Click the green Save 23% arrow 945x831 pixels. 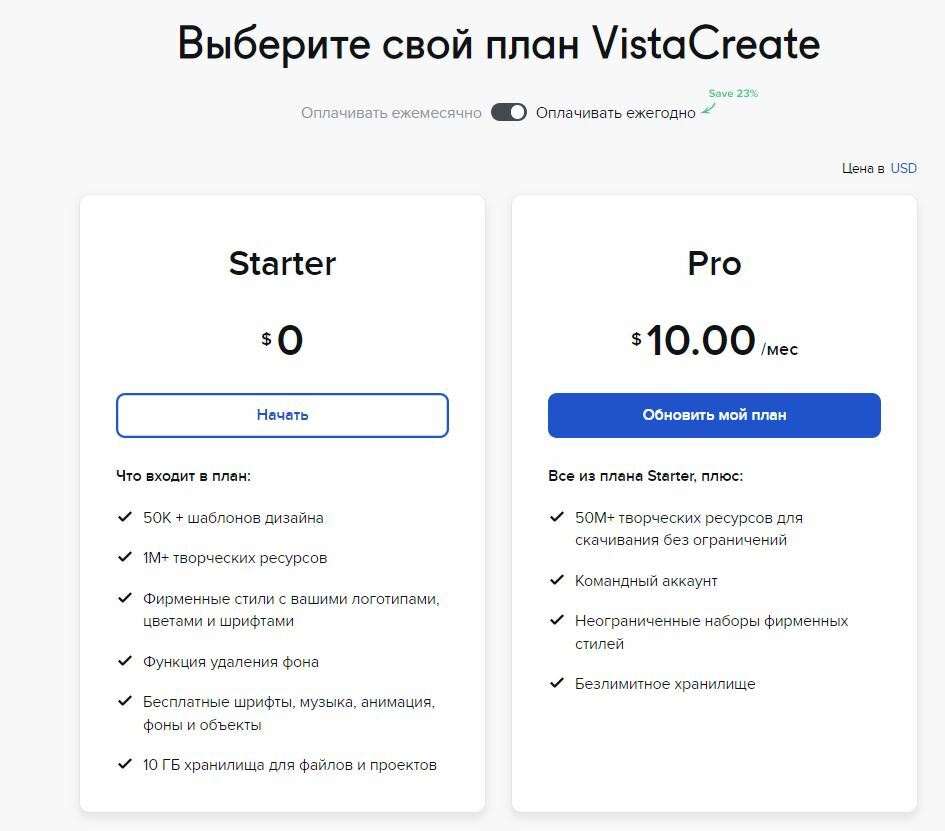click(709, 108)
